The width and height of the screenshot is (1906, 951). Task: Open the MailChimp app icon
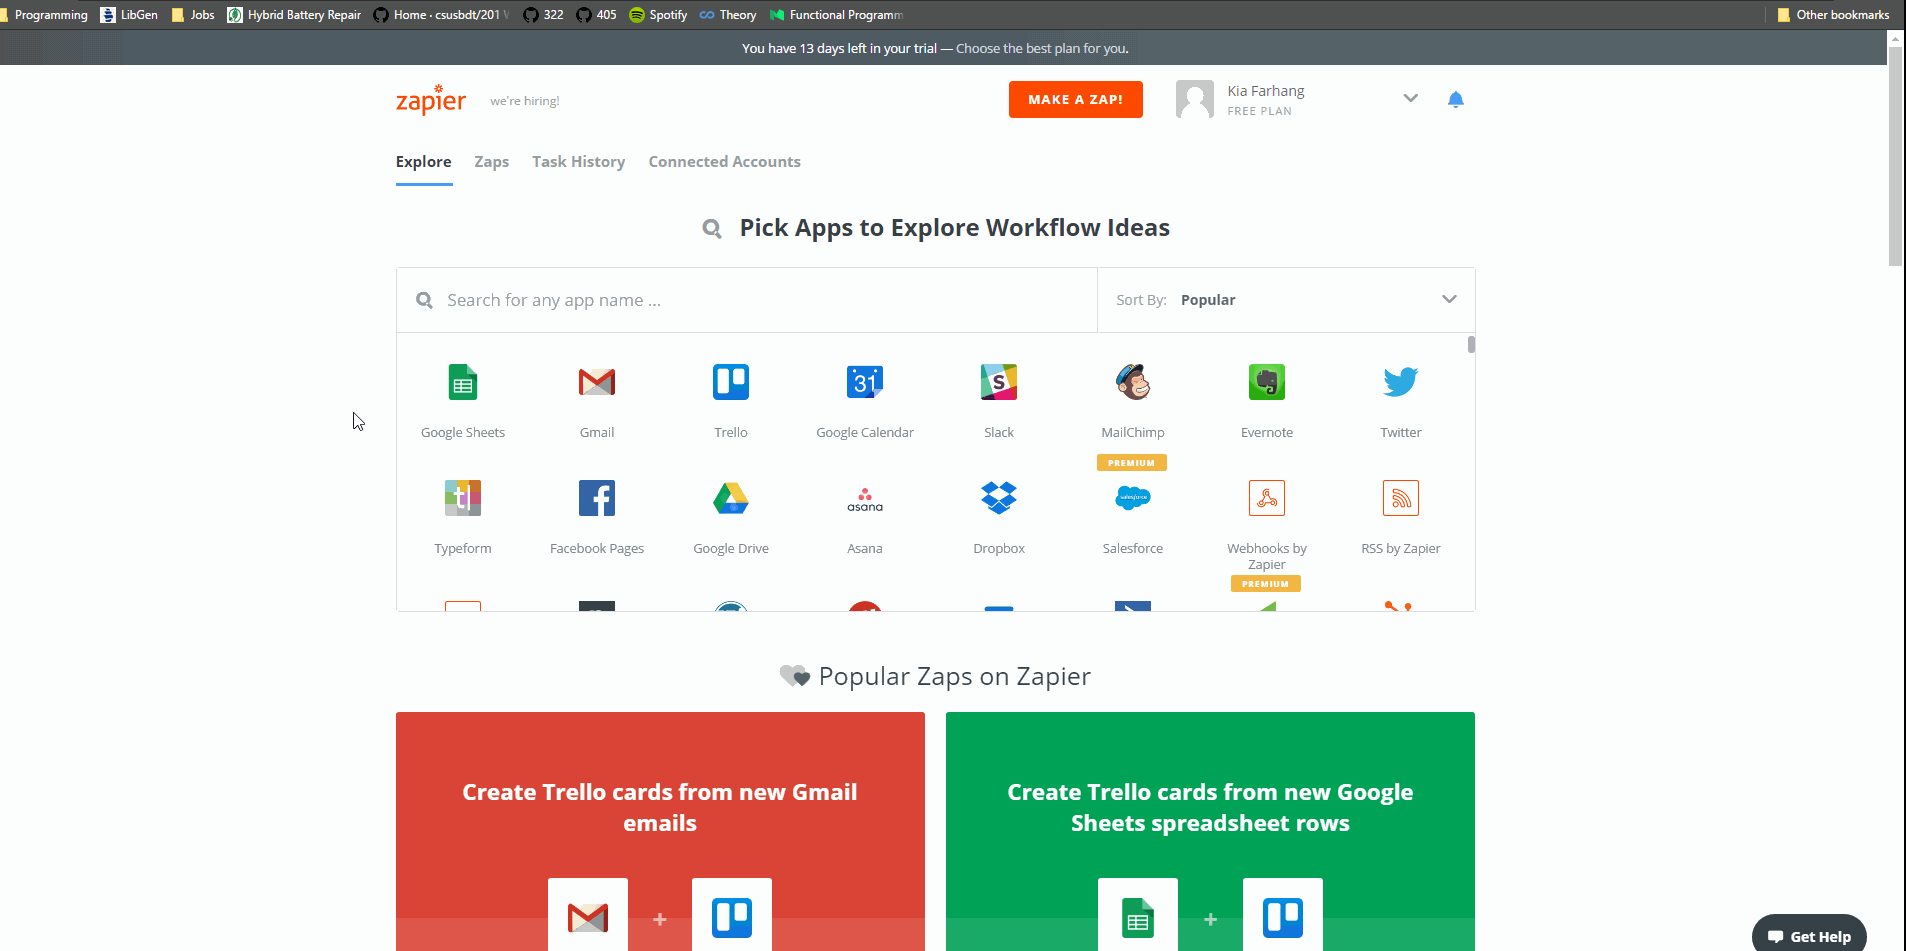pos(1133,382)
